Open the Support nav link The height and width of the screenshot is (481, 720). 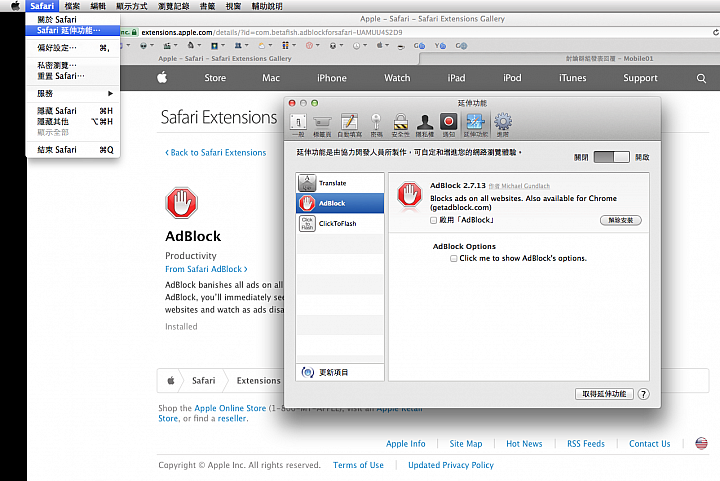tap(640, 78)
